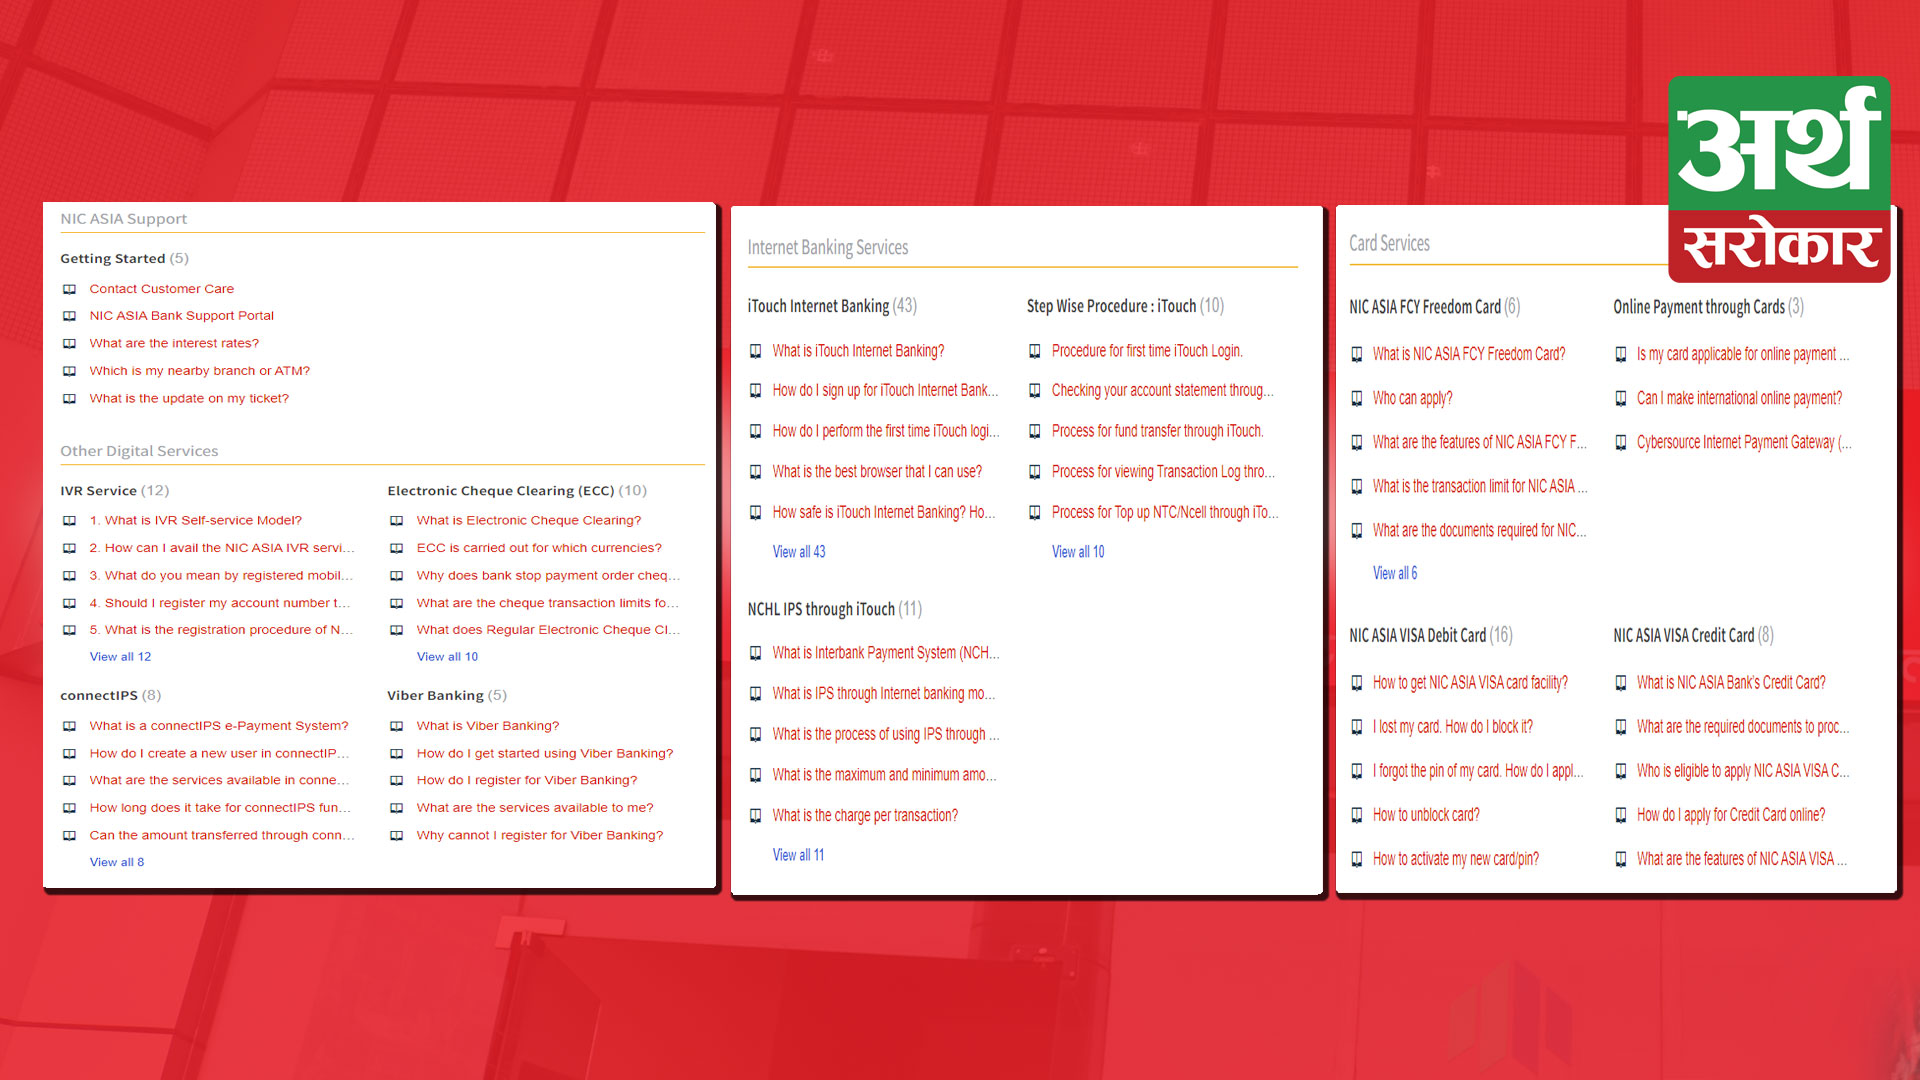The height and width of the screenshot is (1080, 1920).
Task: Click the icon beside Who can apply?
Action: [x=1356, y=398]
